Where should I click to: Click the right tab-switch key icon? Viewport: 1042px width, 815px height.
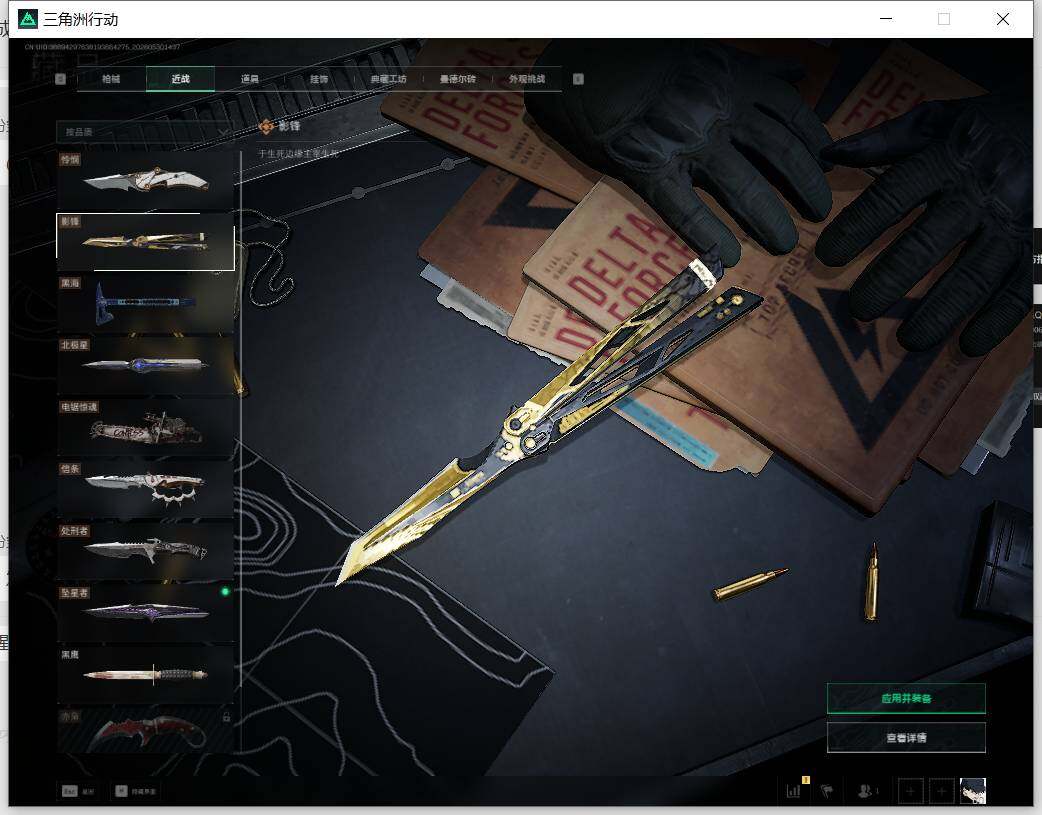tap(578, 79)
